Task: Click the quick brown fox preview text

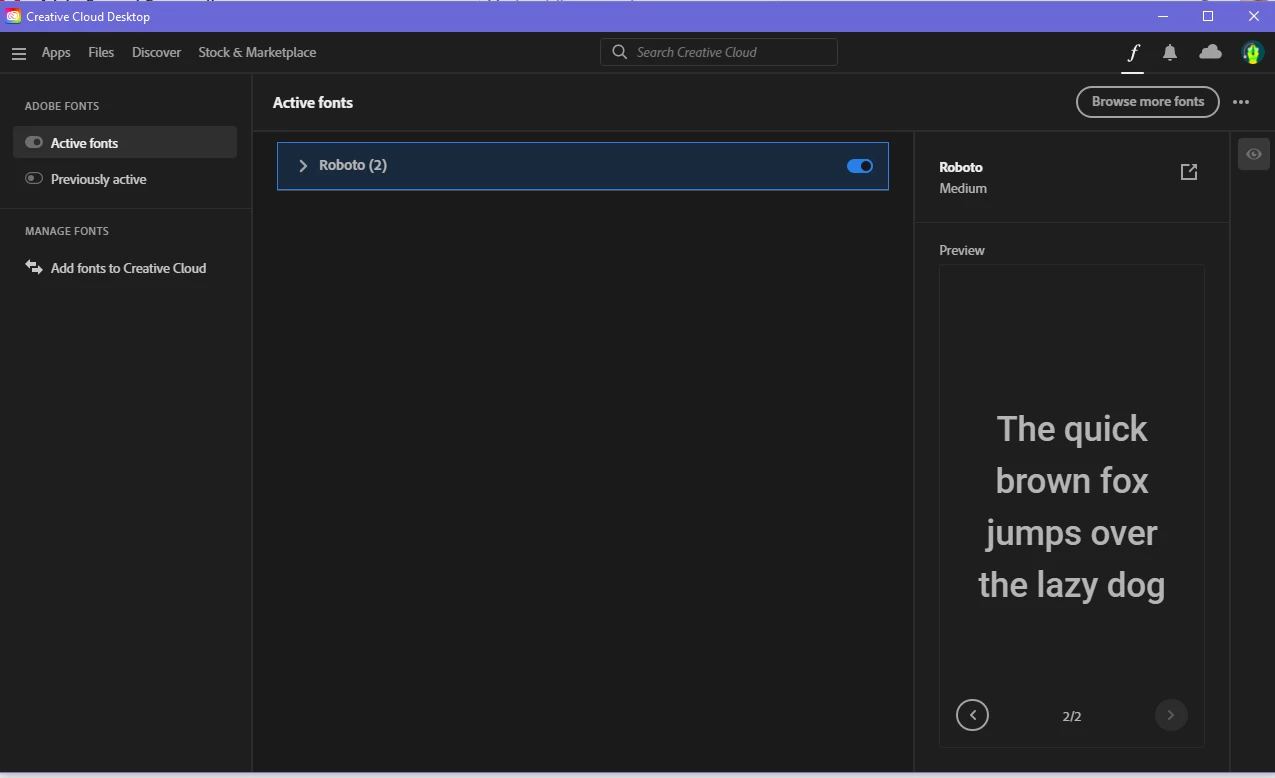Action: point(1072,507)
